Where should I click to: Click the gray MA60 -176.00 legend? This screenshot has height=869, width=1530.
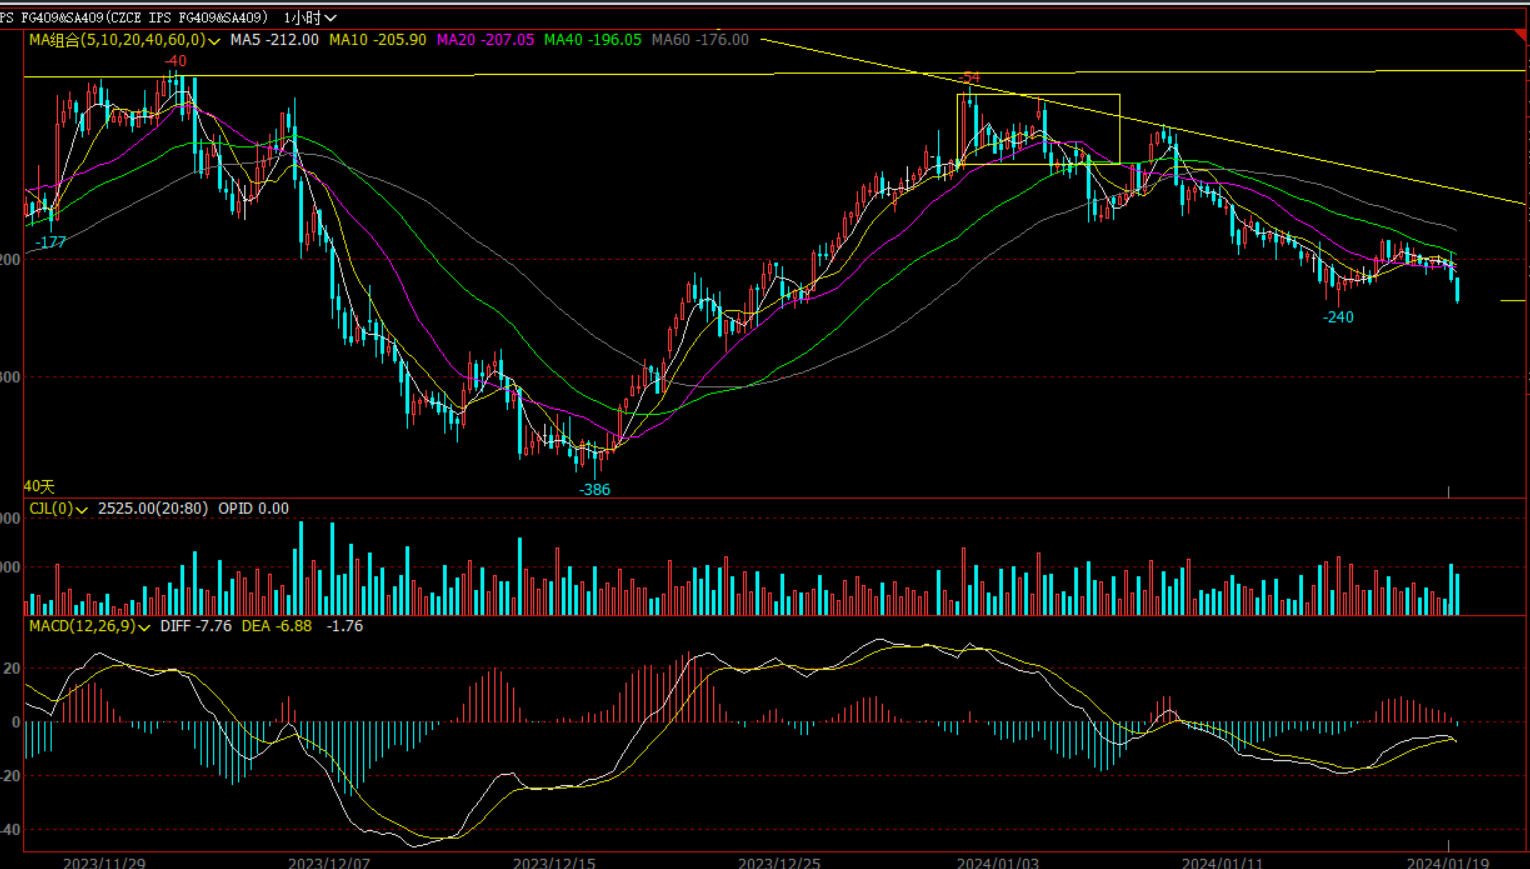point(700,40)
